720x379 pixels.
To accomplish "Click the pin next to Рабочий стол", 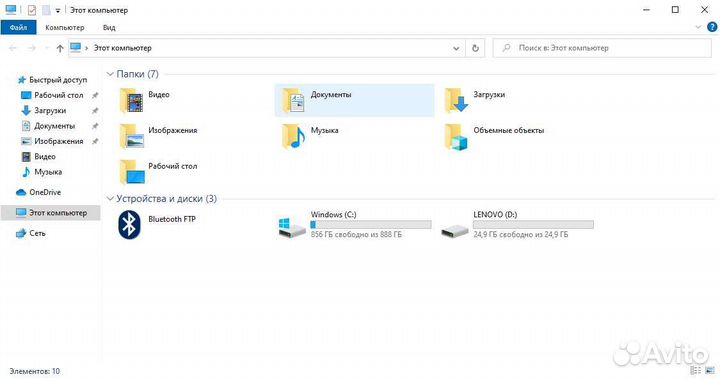I will 95,95.
